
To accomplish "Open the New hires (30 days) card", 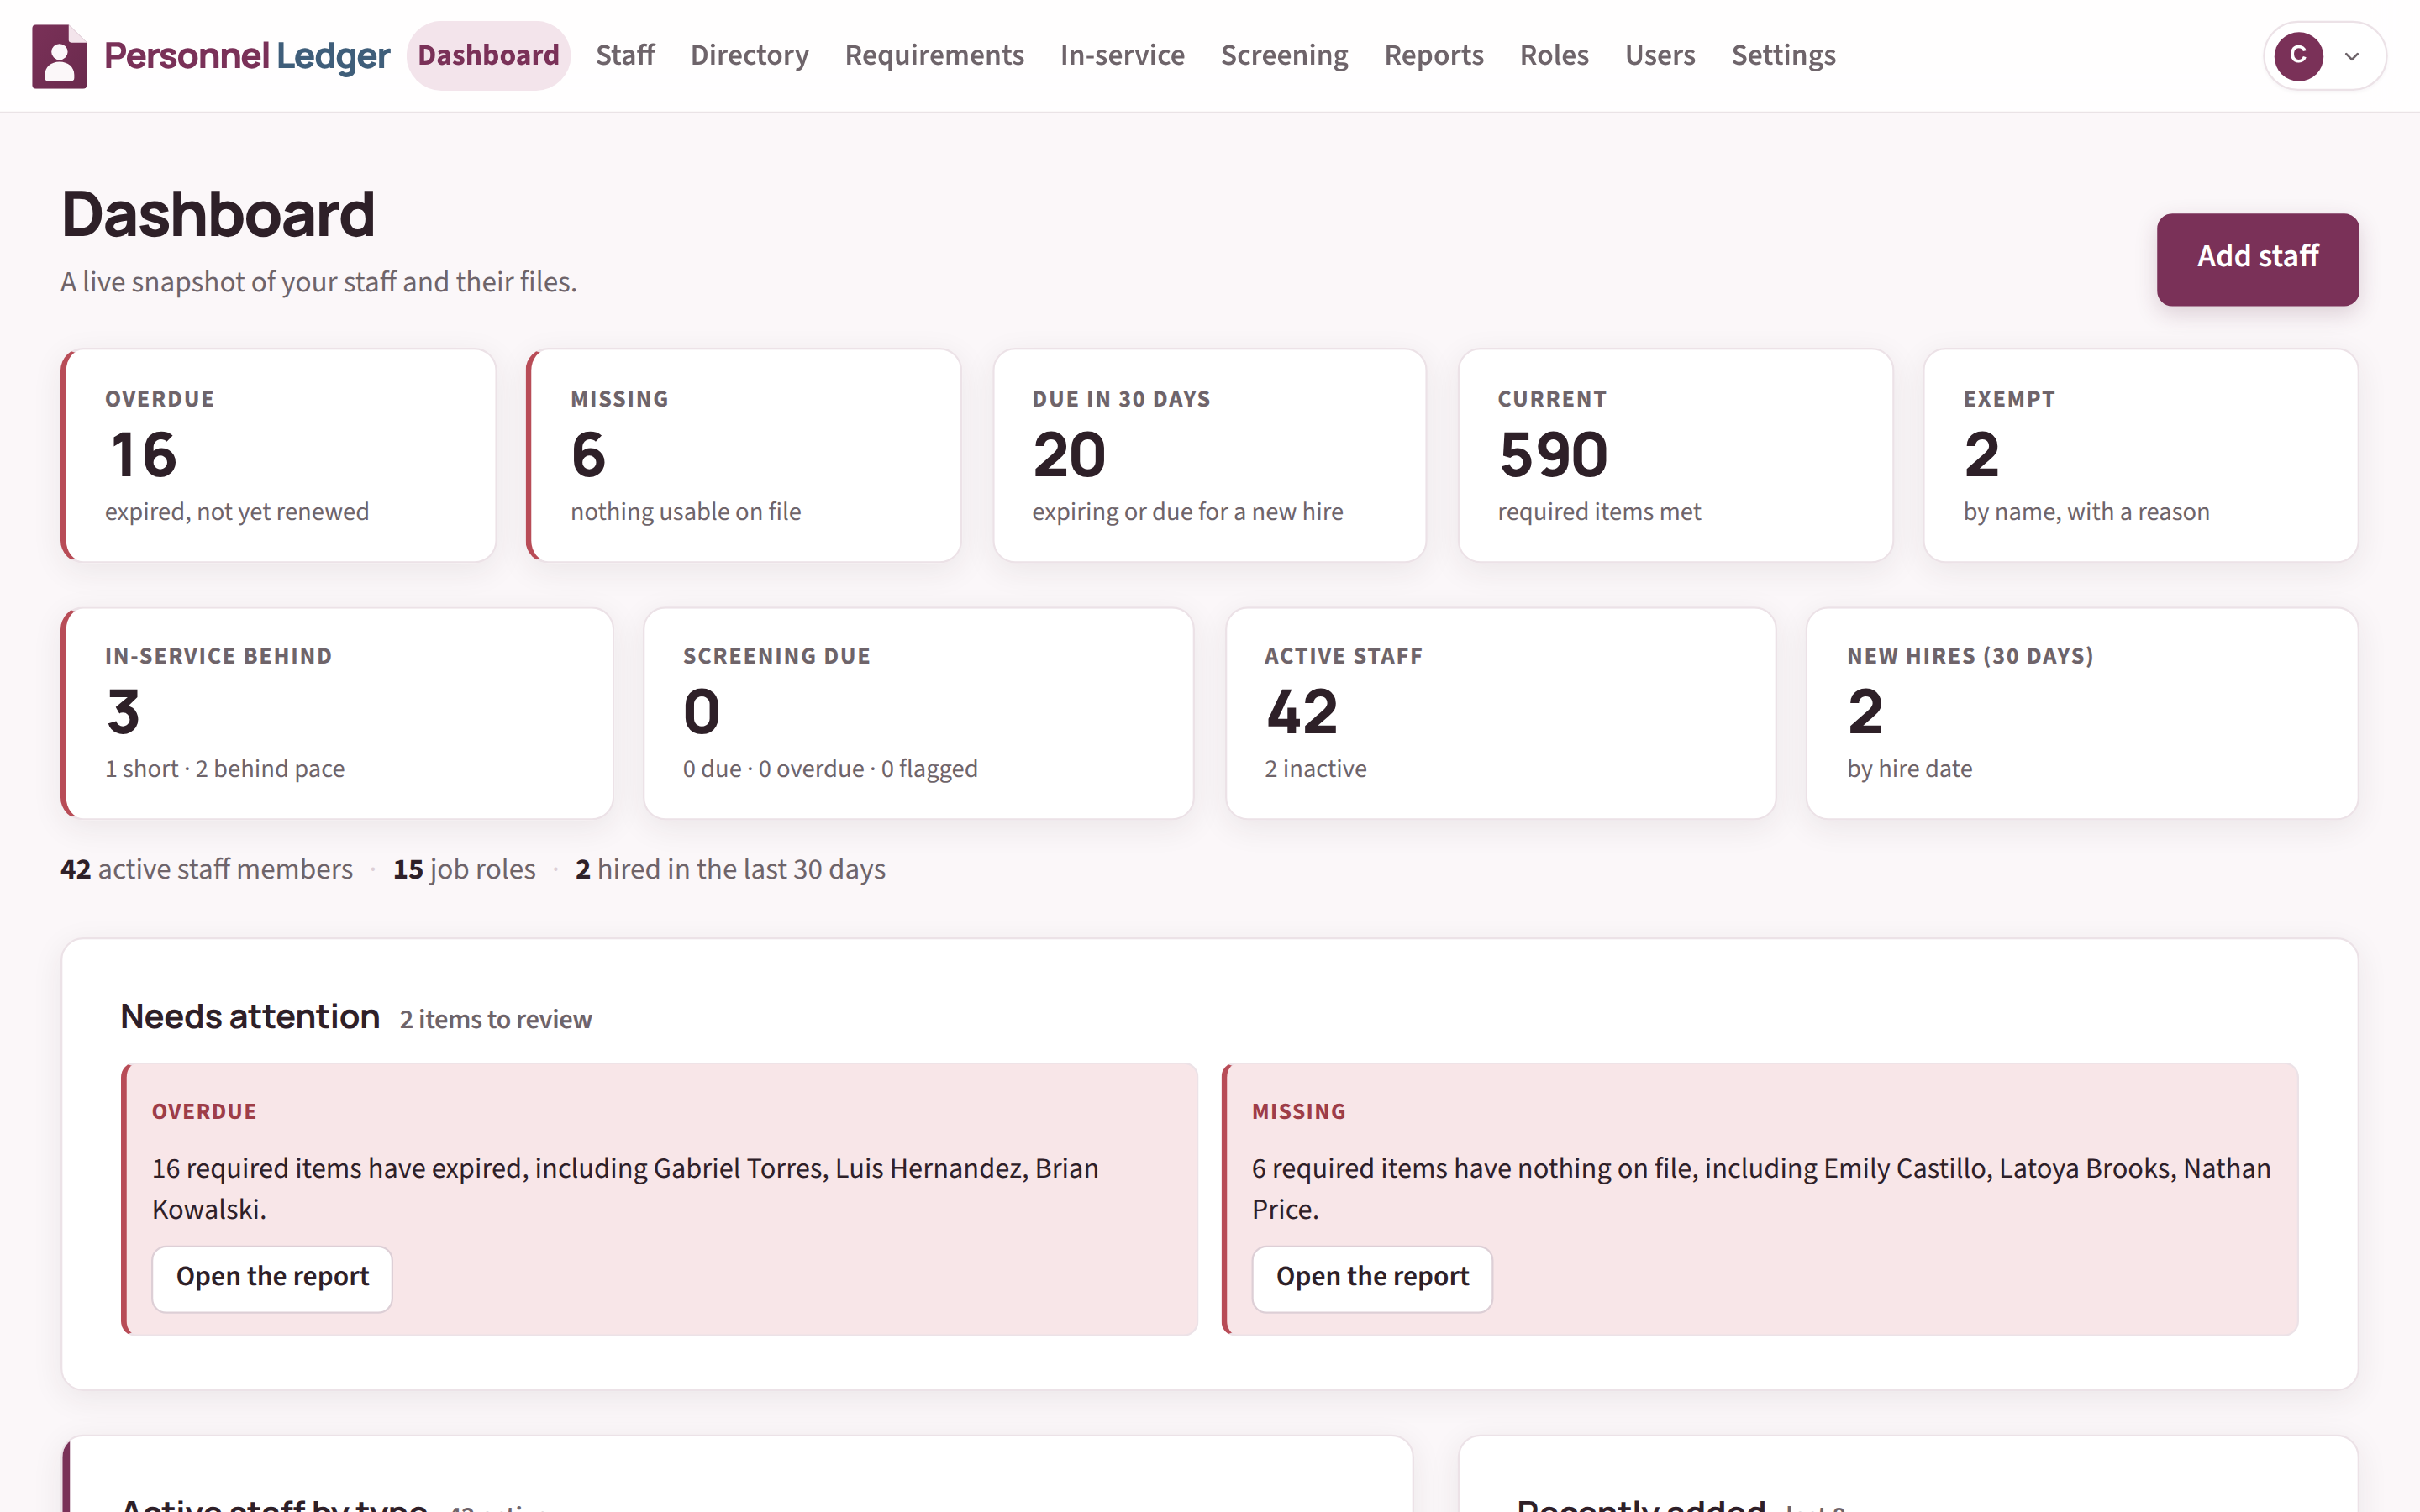I will pos(2082,713).
